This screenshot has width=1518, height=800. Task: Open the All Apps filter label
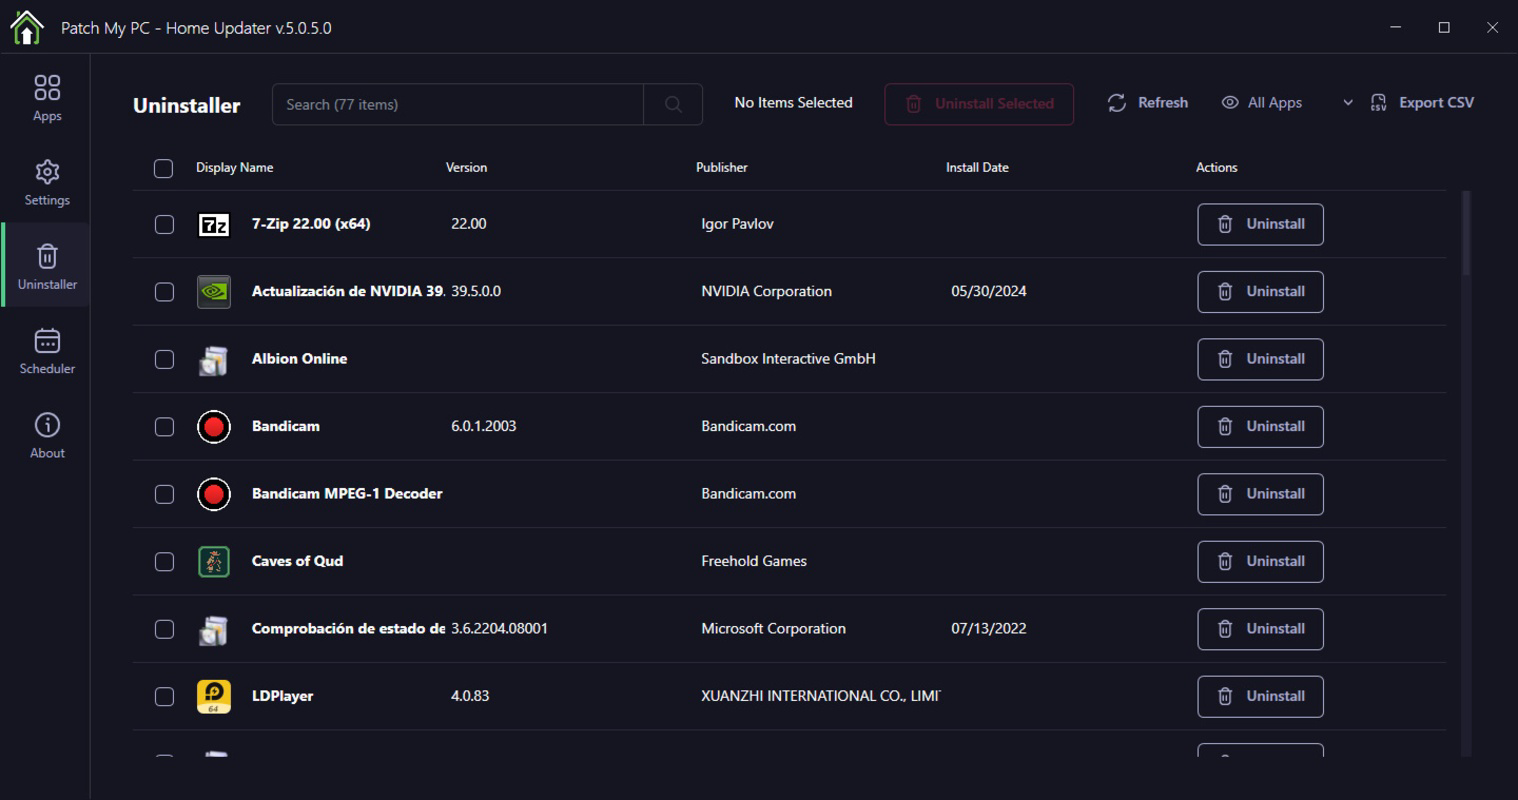tap(1275, 103)
